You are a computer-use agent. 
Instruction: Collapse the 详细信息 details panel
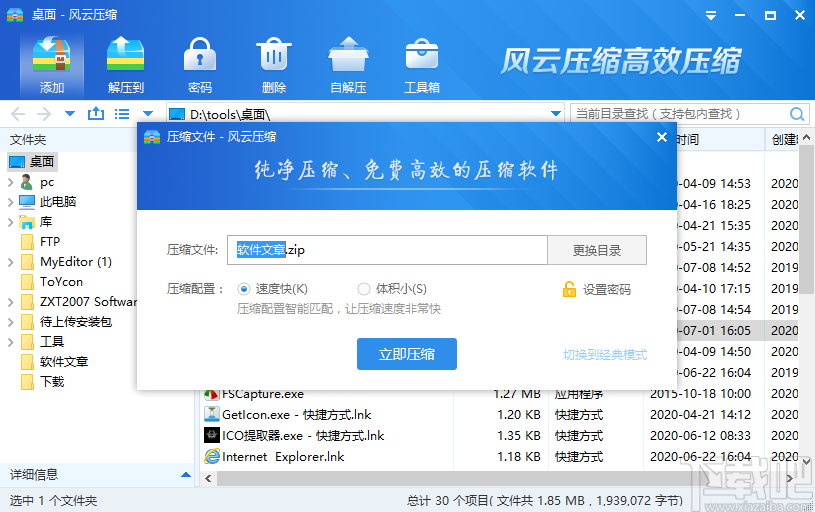pos(186,475)
